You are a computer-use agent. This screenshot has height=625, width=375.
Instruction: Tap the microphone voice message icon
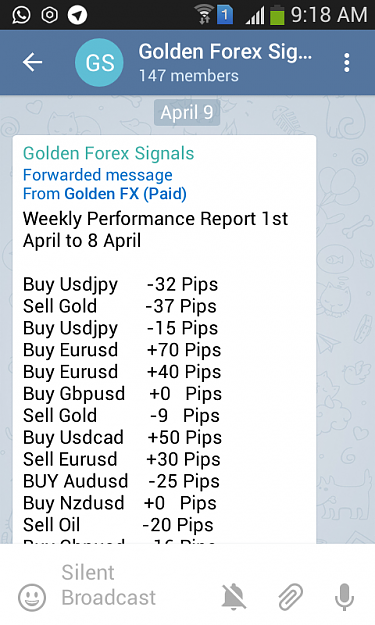(x=344, y=597)
